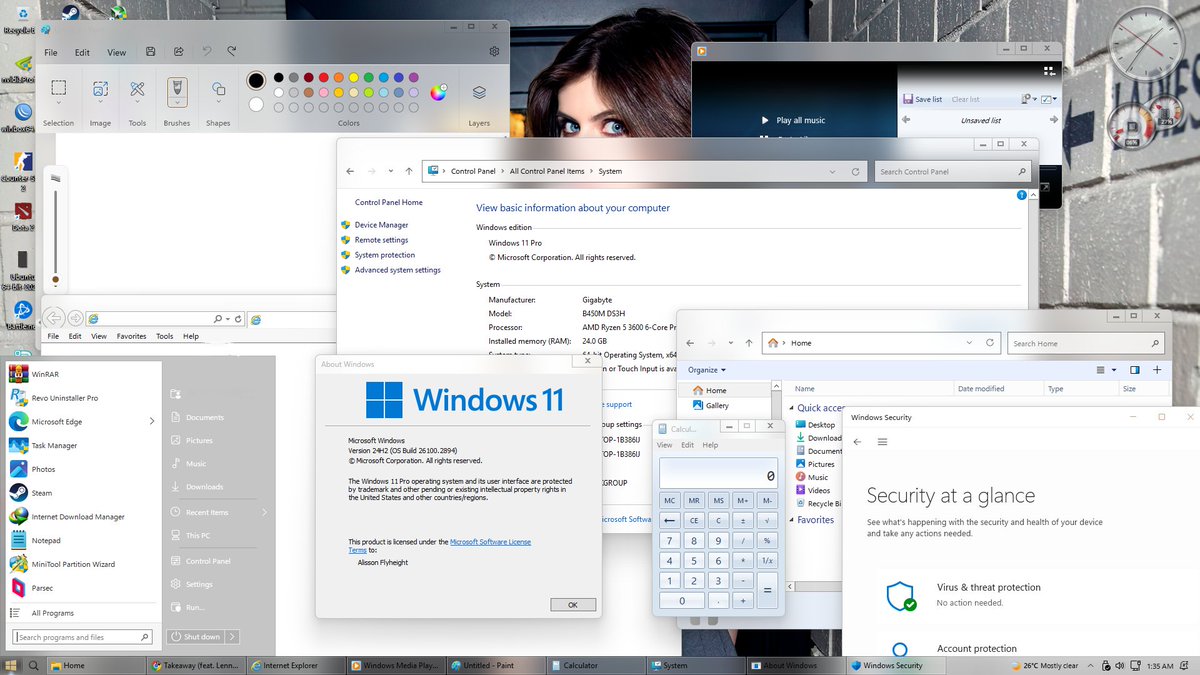1200x675 pixels.
Task: Click the Edit menu in Calculator
Action: pyautogui.click(x=686, y=444)
